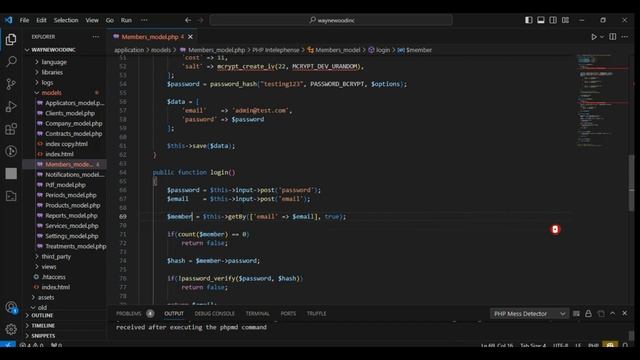Expand the TIMELINE section
Image resolution: width=640 pixels, height=360 pixels.
point(43,326)
